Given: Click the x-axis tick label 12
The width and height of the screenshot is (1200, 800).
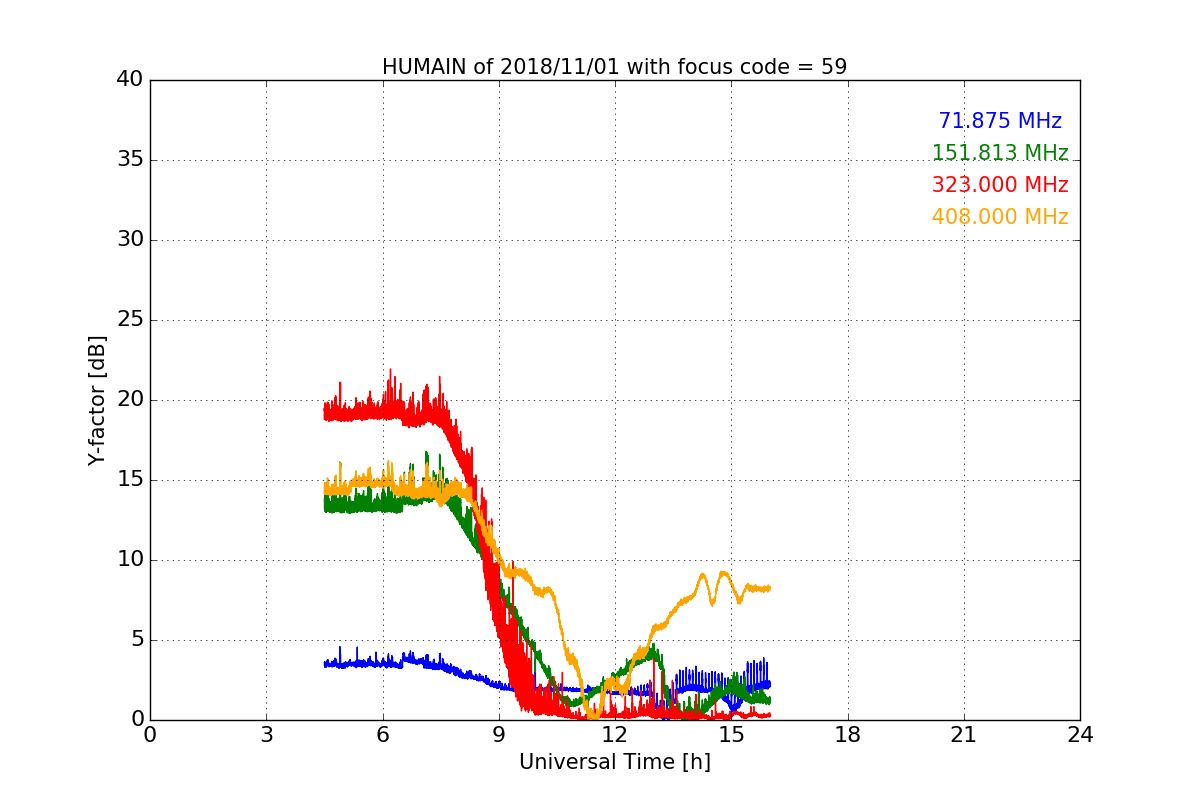Looking at the screenshot, I should point(615,735).
